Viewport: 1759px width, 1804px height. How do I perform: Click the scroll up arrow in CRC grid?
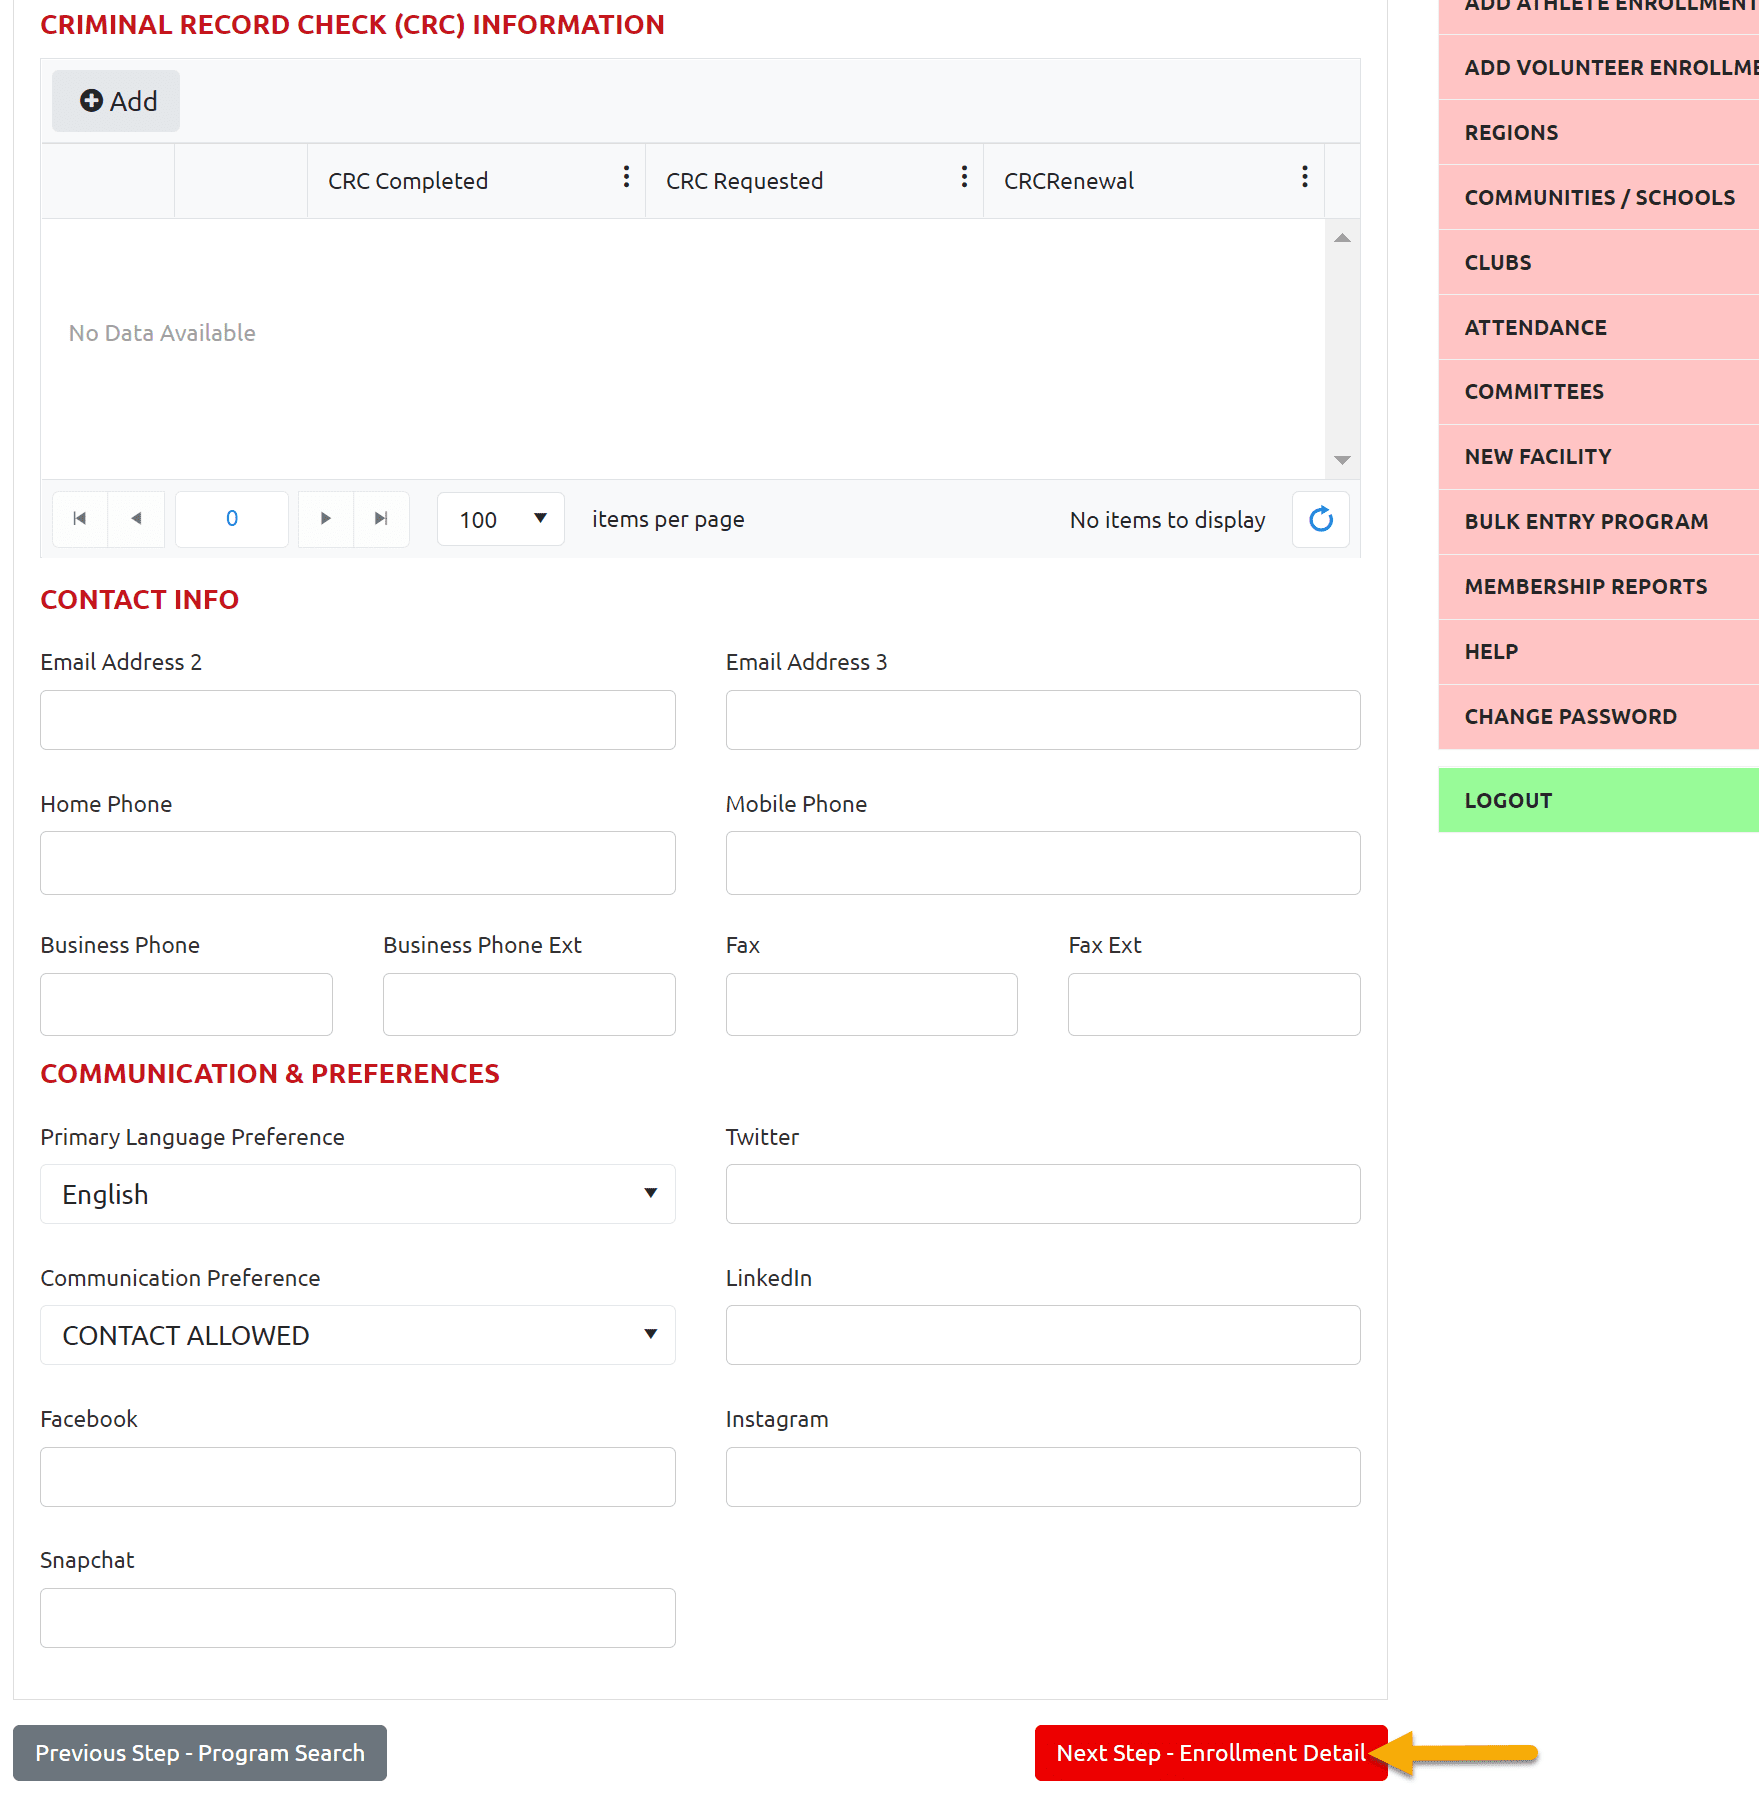pyautogui.click(x=1342, y=238)
